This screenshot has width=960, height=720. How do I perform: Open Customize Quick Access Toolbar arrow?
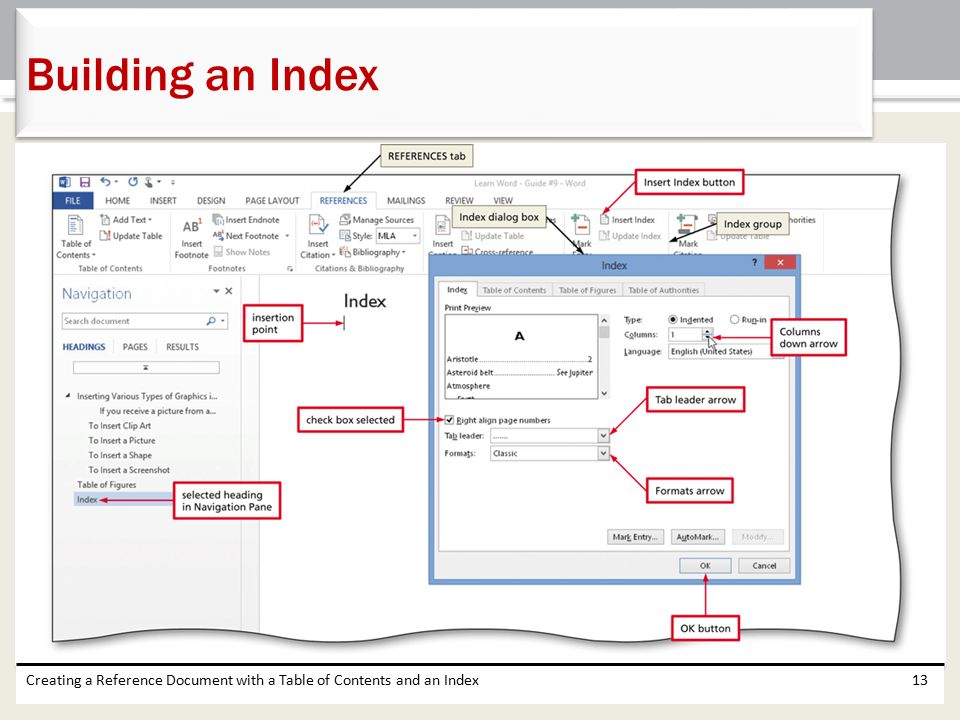[173, 182]
